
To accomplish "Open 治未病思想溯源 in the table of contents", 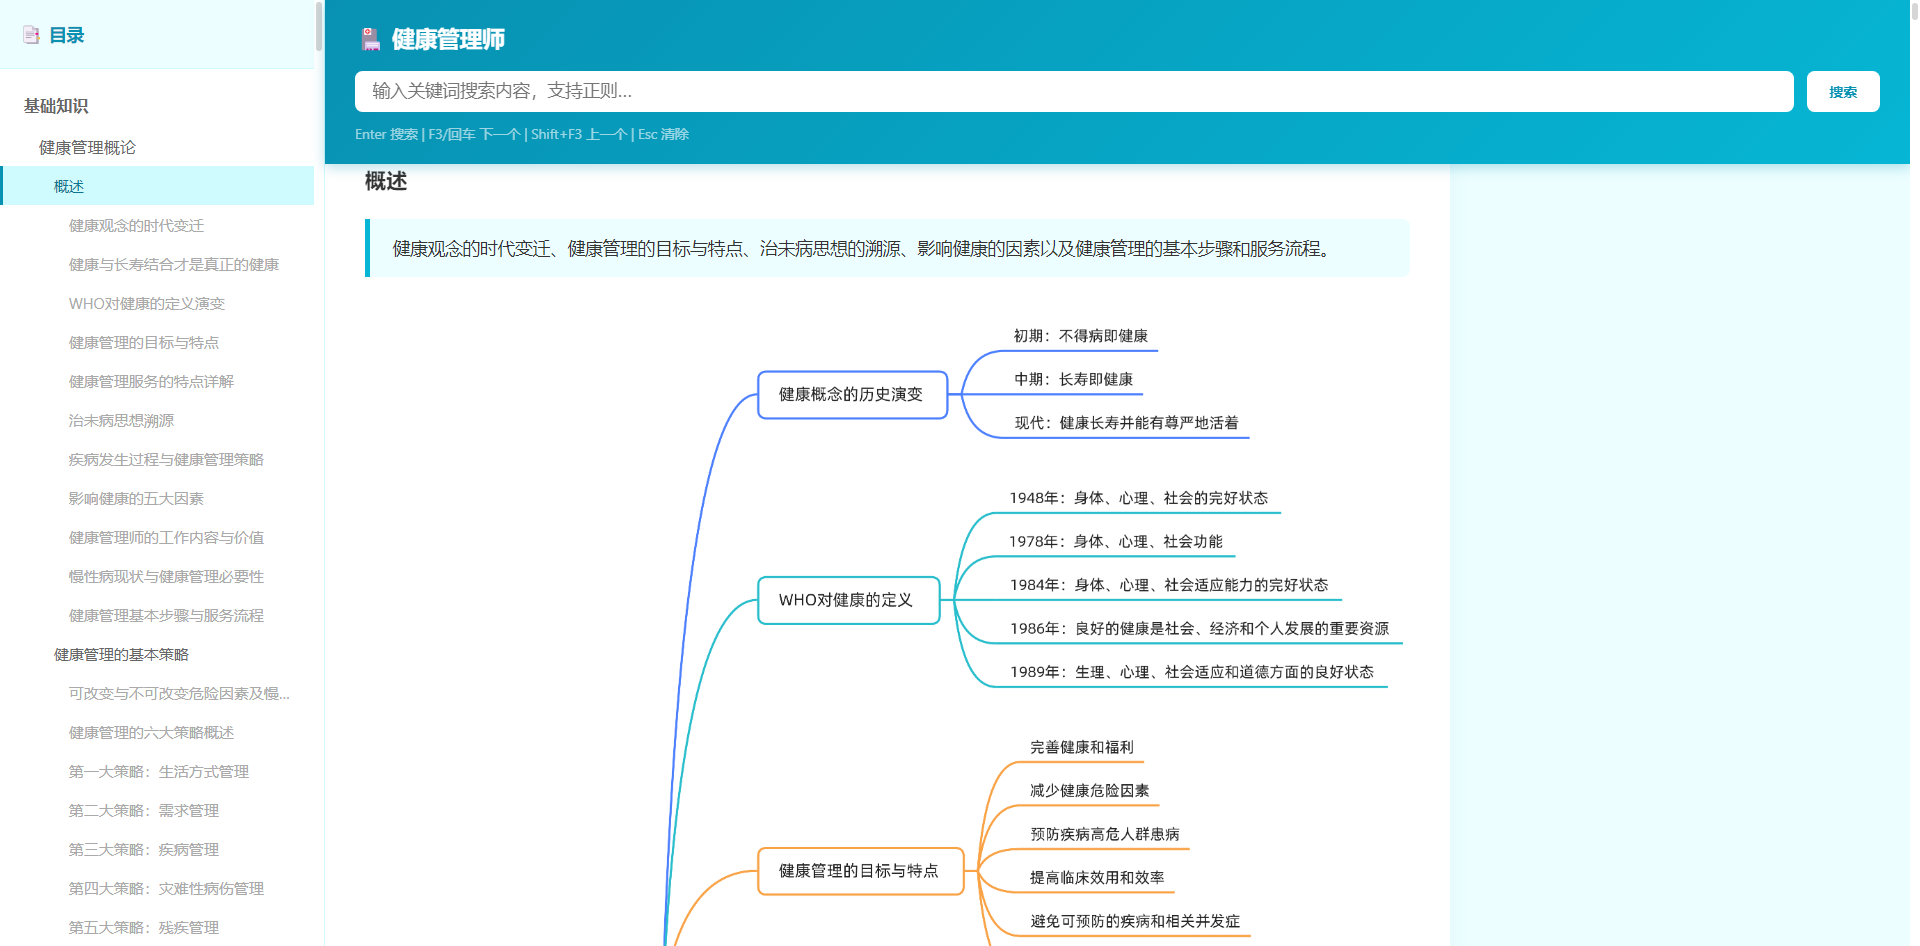I will (121, 421).
